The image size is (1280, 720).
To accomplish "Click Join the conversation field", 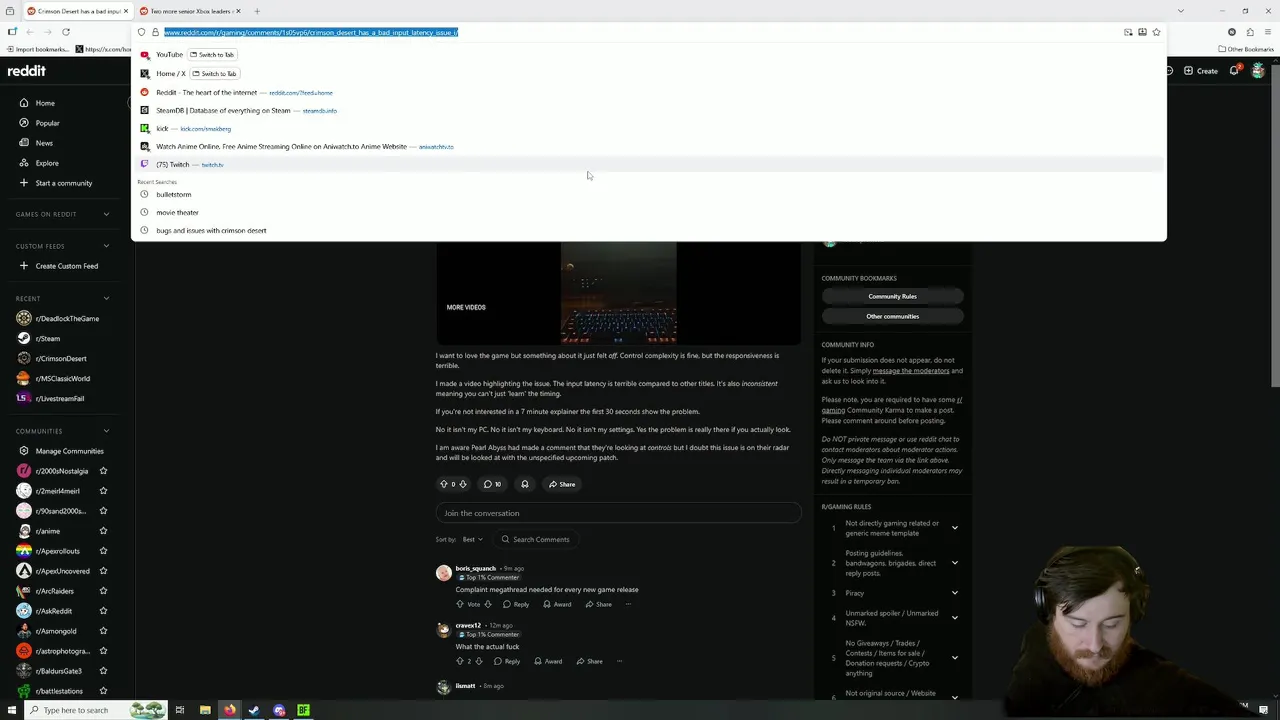I will 618,513.
